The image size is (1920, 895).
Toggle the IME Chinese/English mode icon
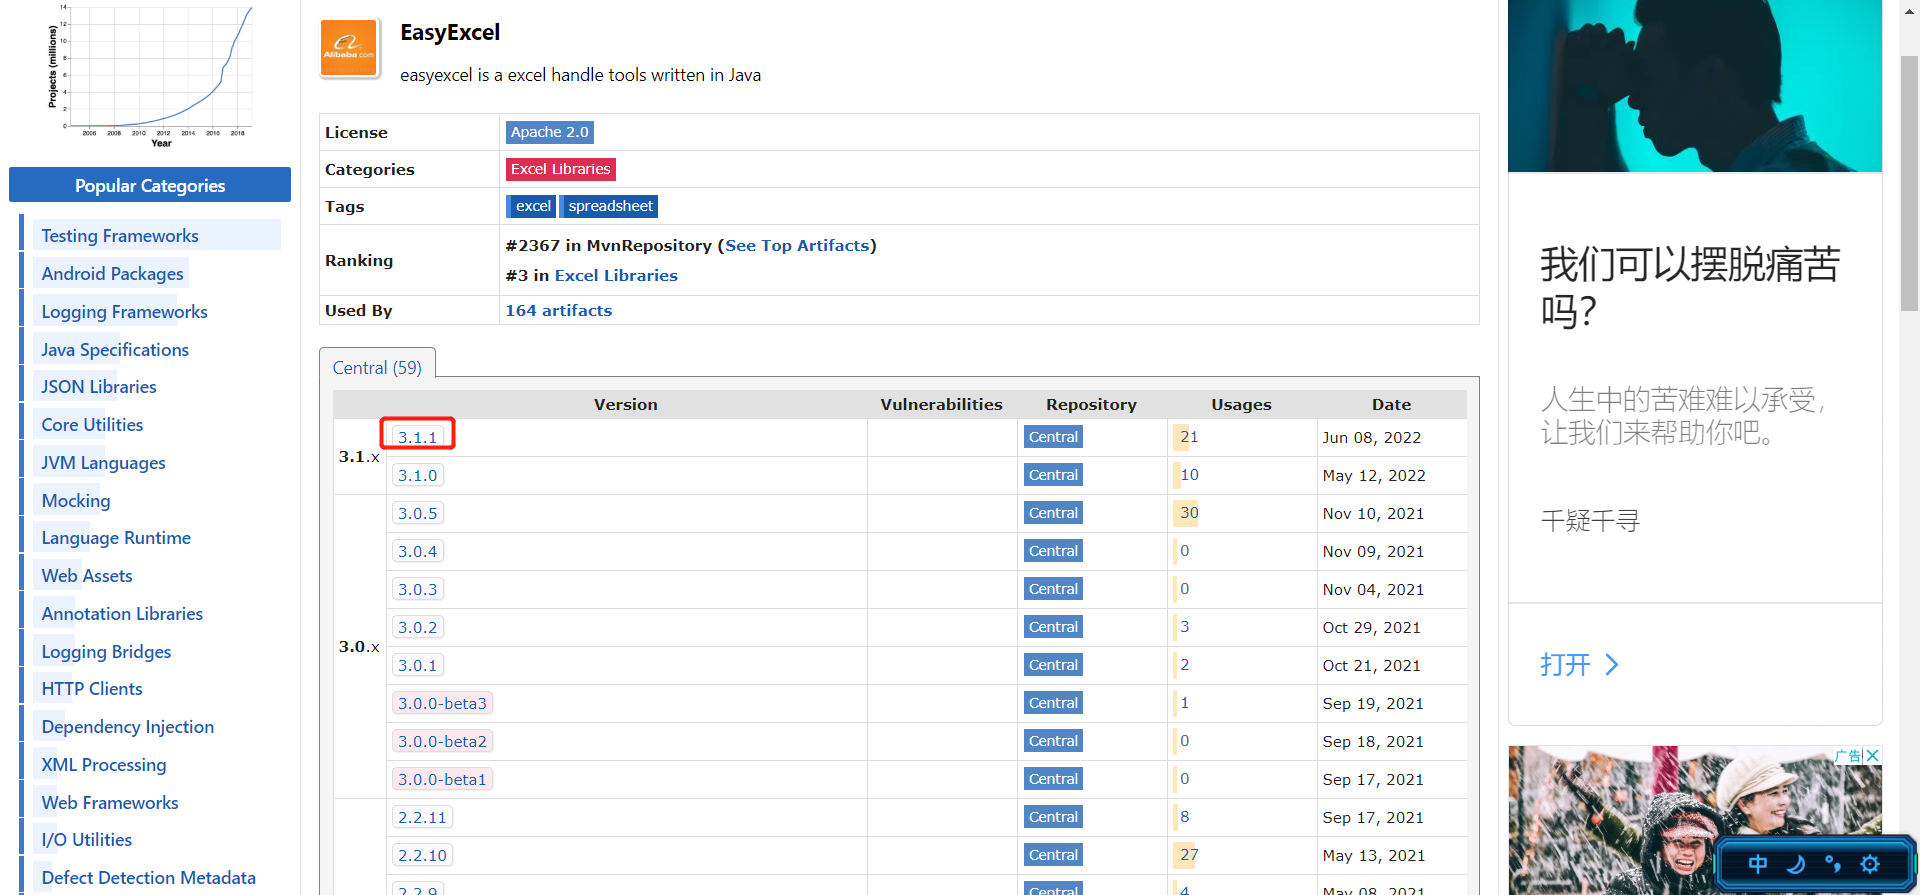coord(1757,864)
